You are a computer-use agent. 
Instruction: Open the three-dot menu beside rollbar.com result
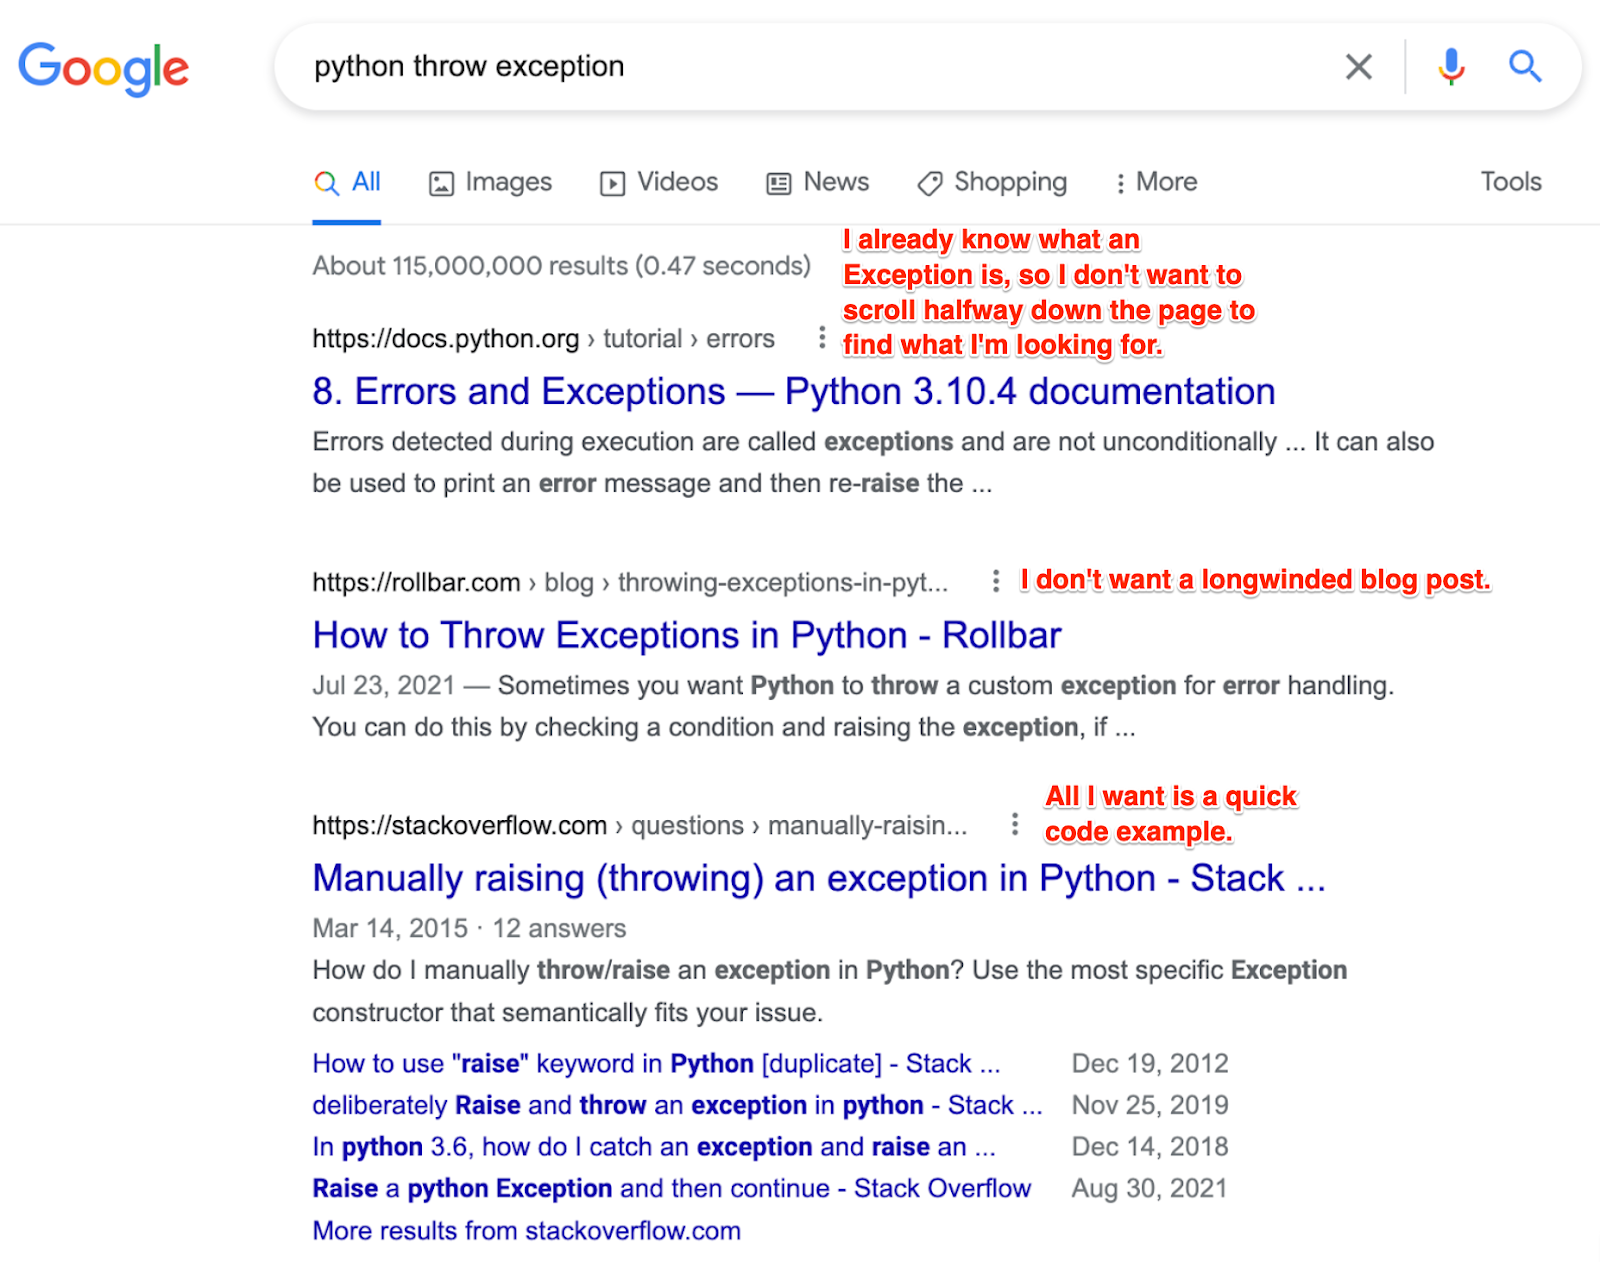[x=995, y=581]
